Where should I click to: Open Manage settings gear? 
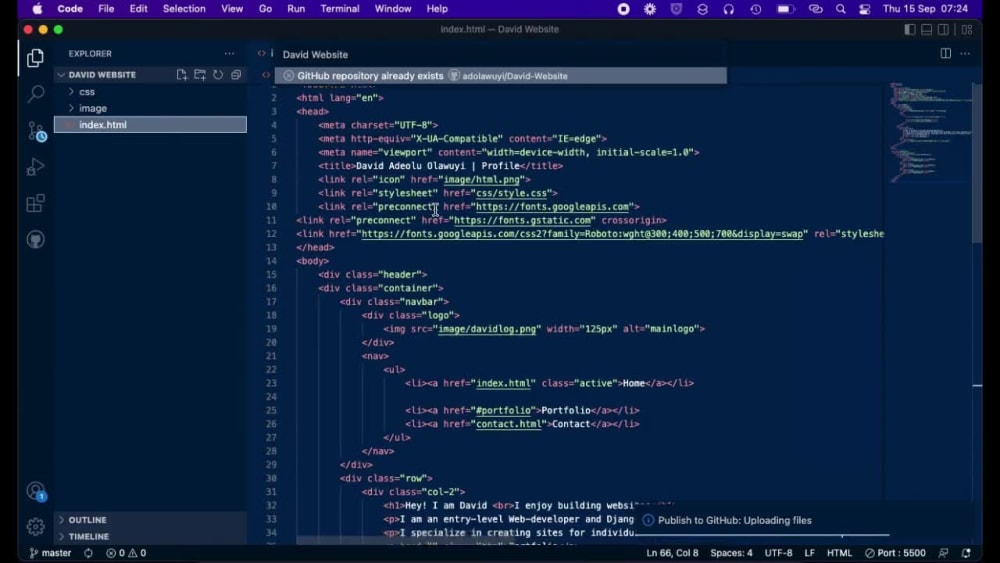tap(36, 526)
